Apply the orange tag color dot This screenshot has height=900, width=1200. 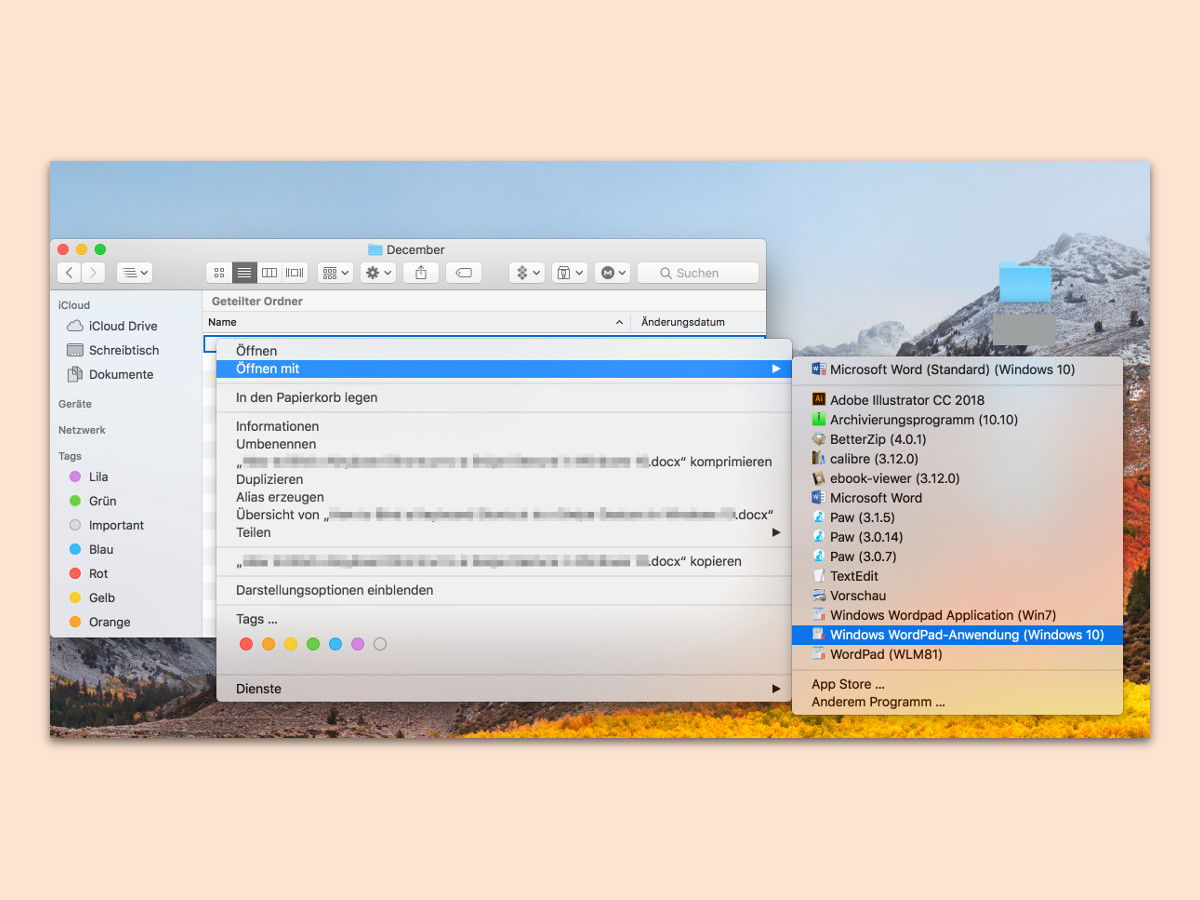(268, 644)
